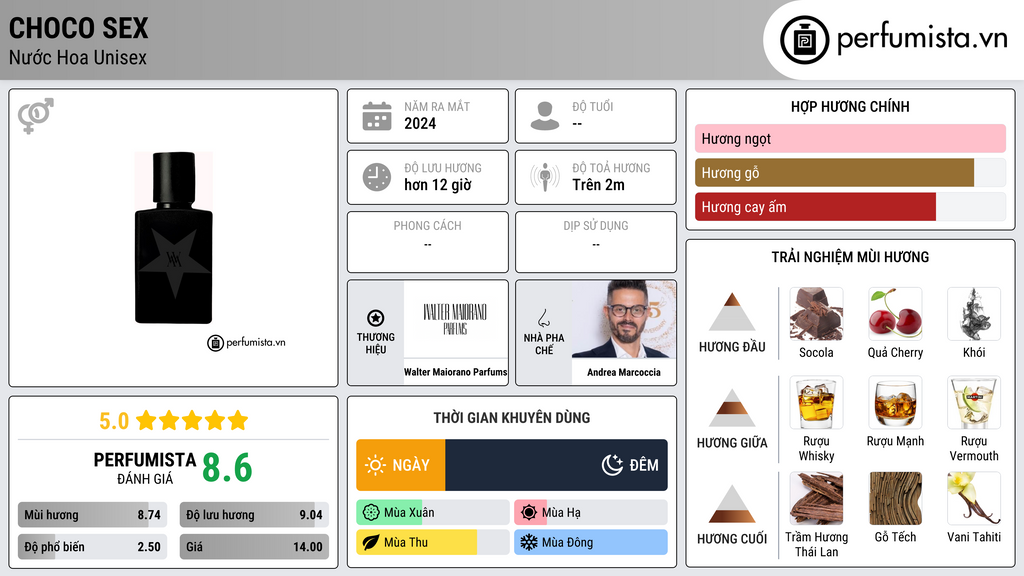The width and height of the screenshot is (1024, 576).
Task: Click the CHOCO SEX title
Action: tap(78, 28)
